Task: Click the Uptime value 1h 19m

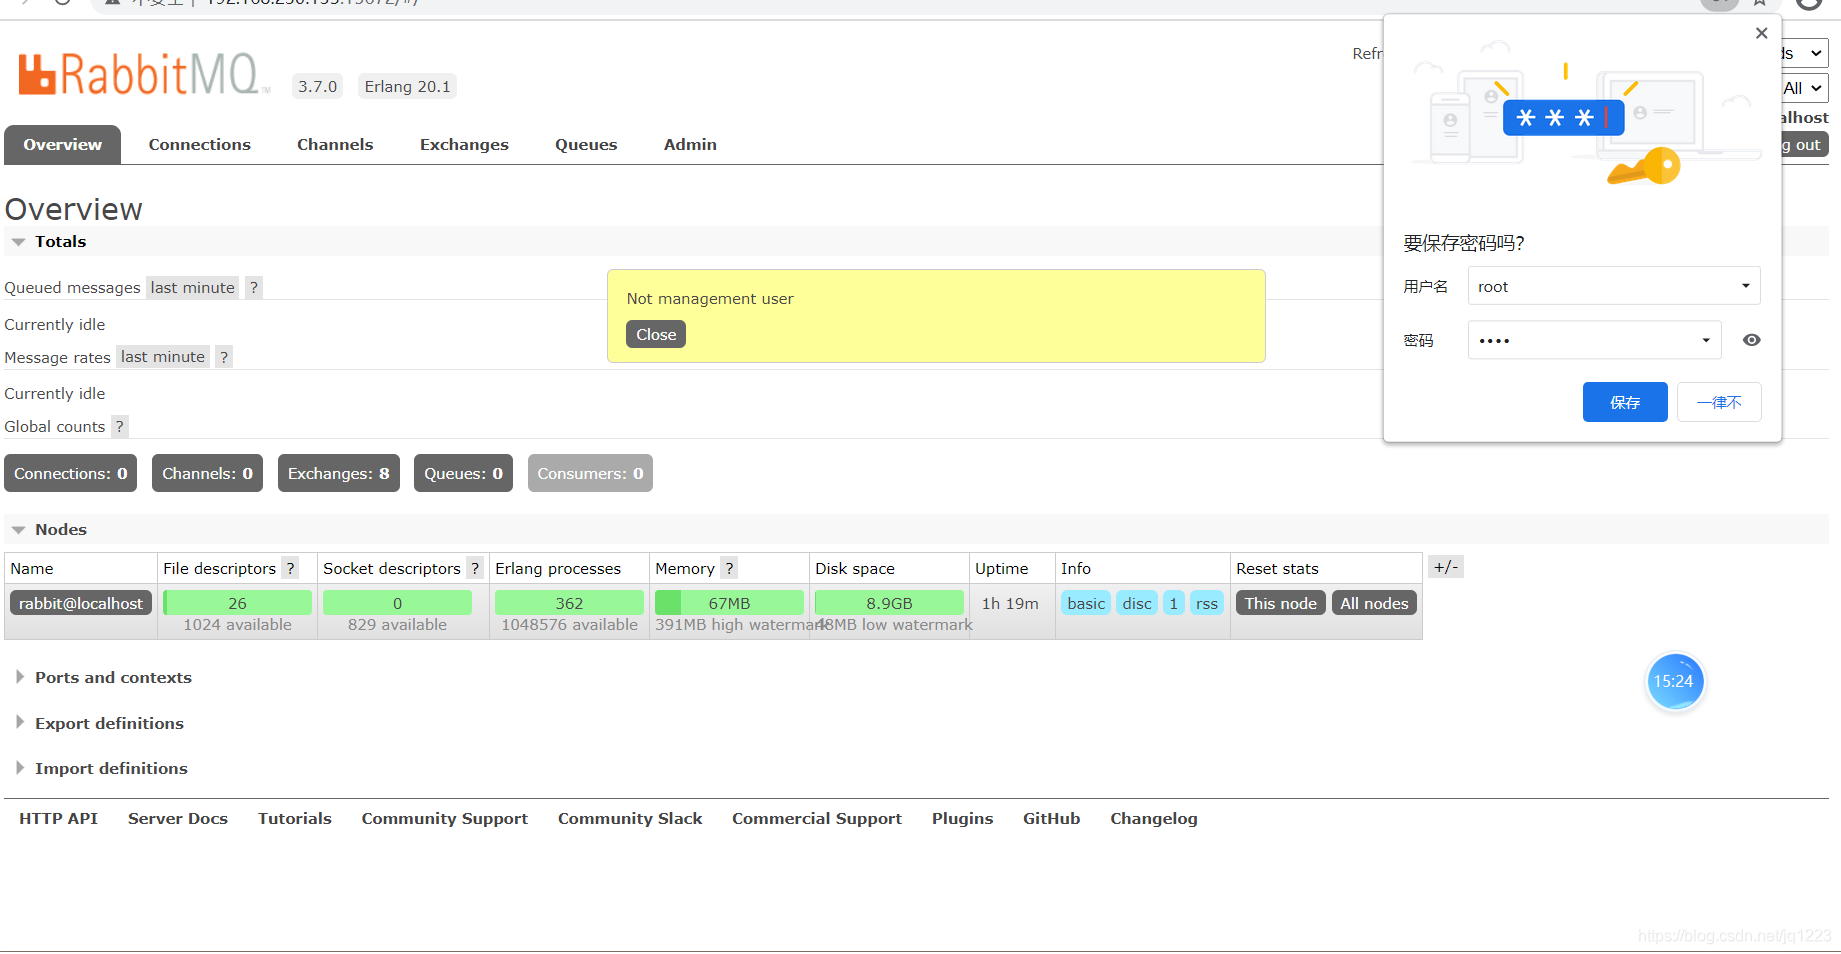Action: pyautogui.click(x=1010, y=603)
